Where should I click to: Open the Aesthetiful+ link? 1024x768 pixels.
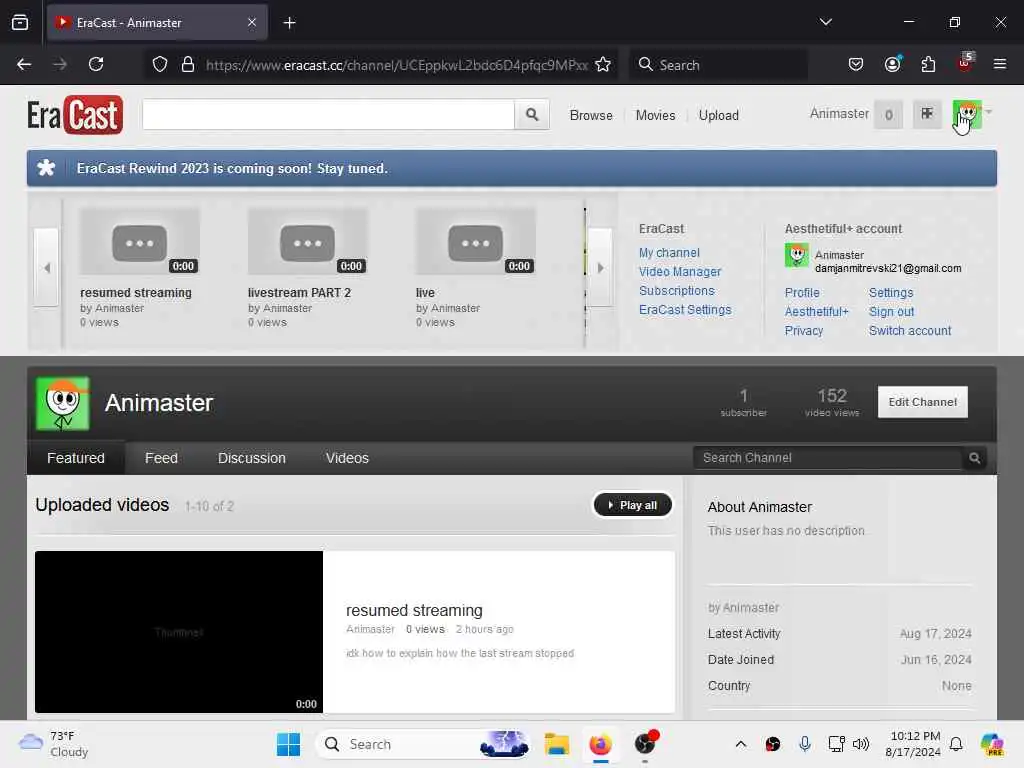point(816,312)
